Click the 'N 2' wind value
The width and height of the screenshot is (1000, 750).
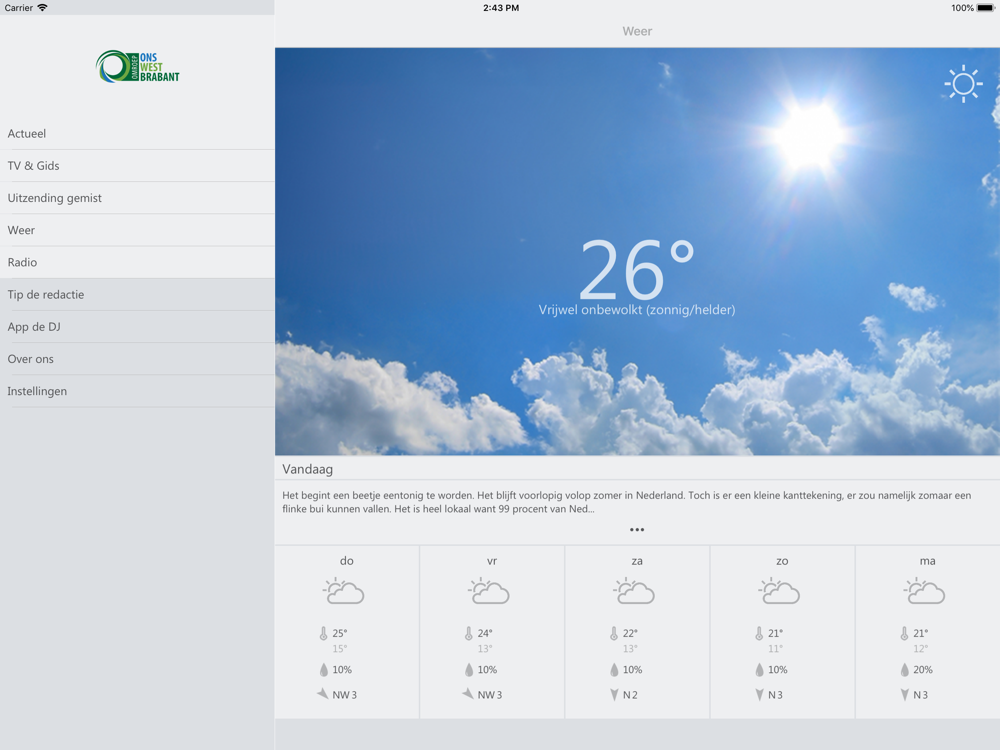[630, 695]
